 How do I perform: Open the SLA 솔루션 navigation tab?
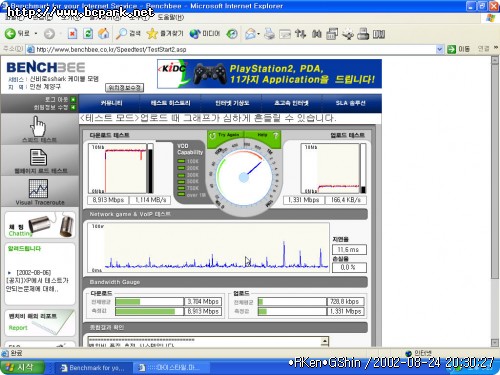[350, 103]
